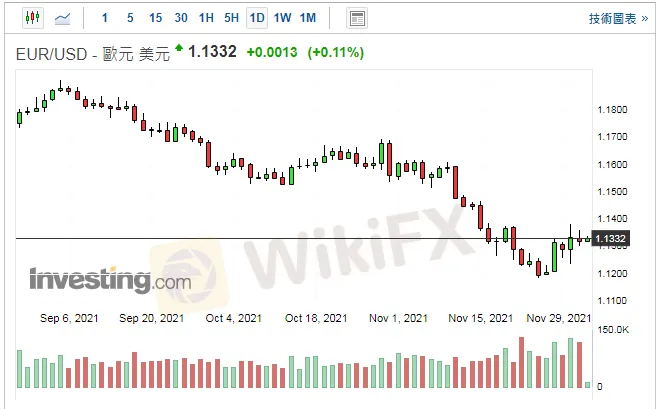Switch to the 1H timeframe

[206, 18]
